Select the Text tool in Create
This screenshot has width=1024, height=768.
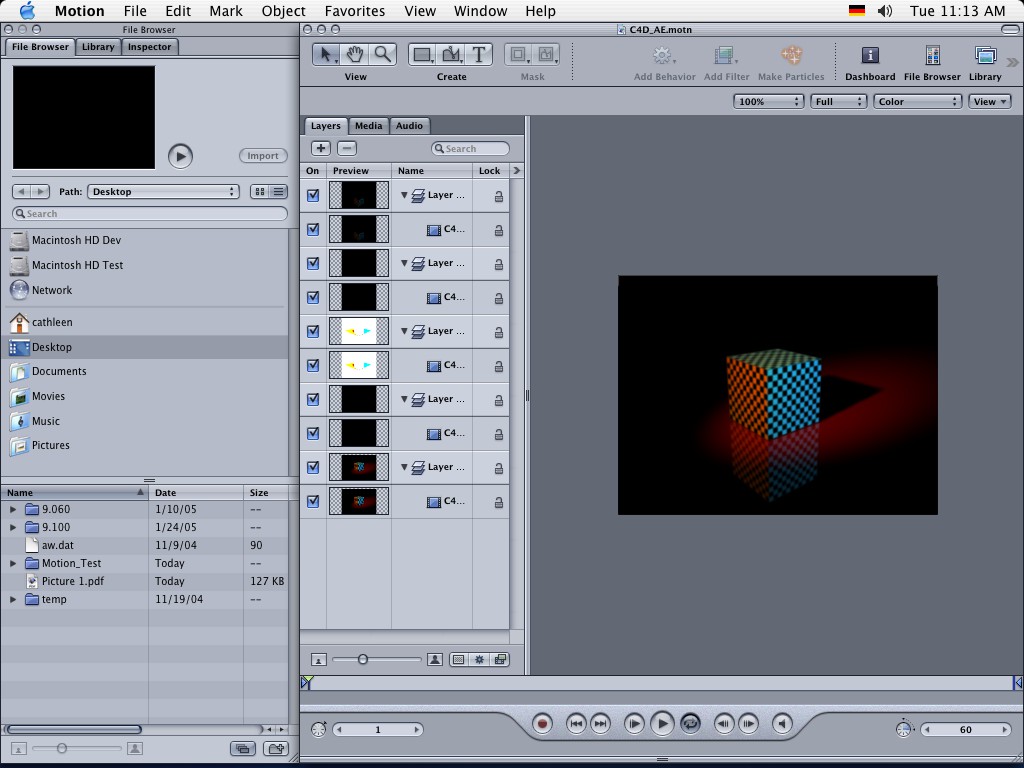tap(479, 54)
